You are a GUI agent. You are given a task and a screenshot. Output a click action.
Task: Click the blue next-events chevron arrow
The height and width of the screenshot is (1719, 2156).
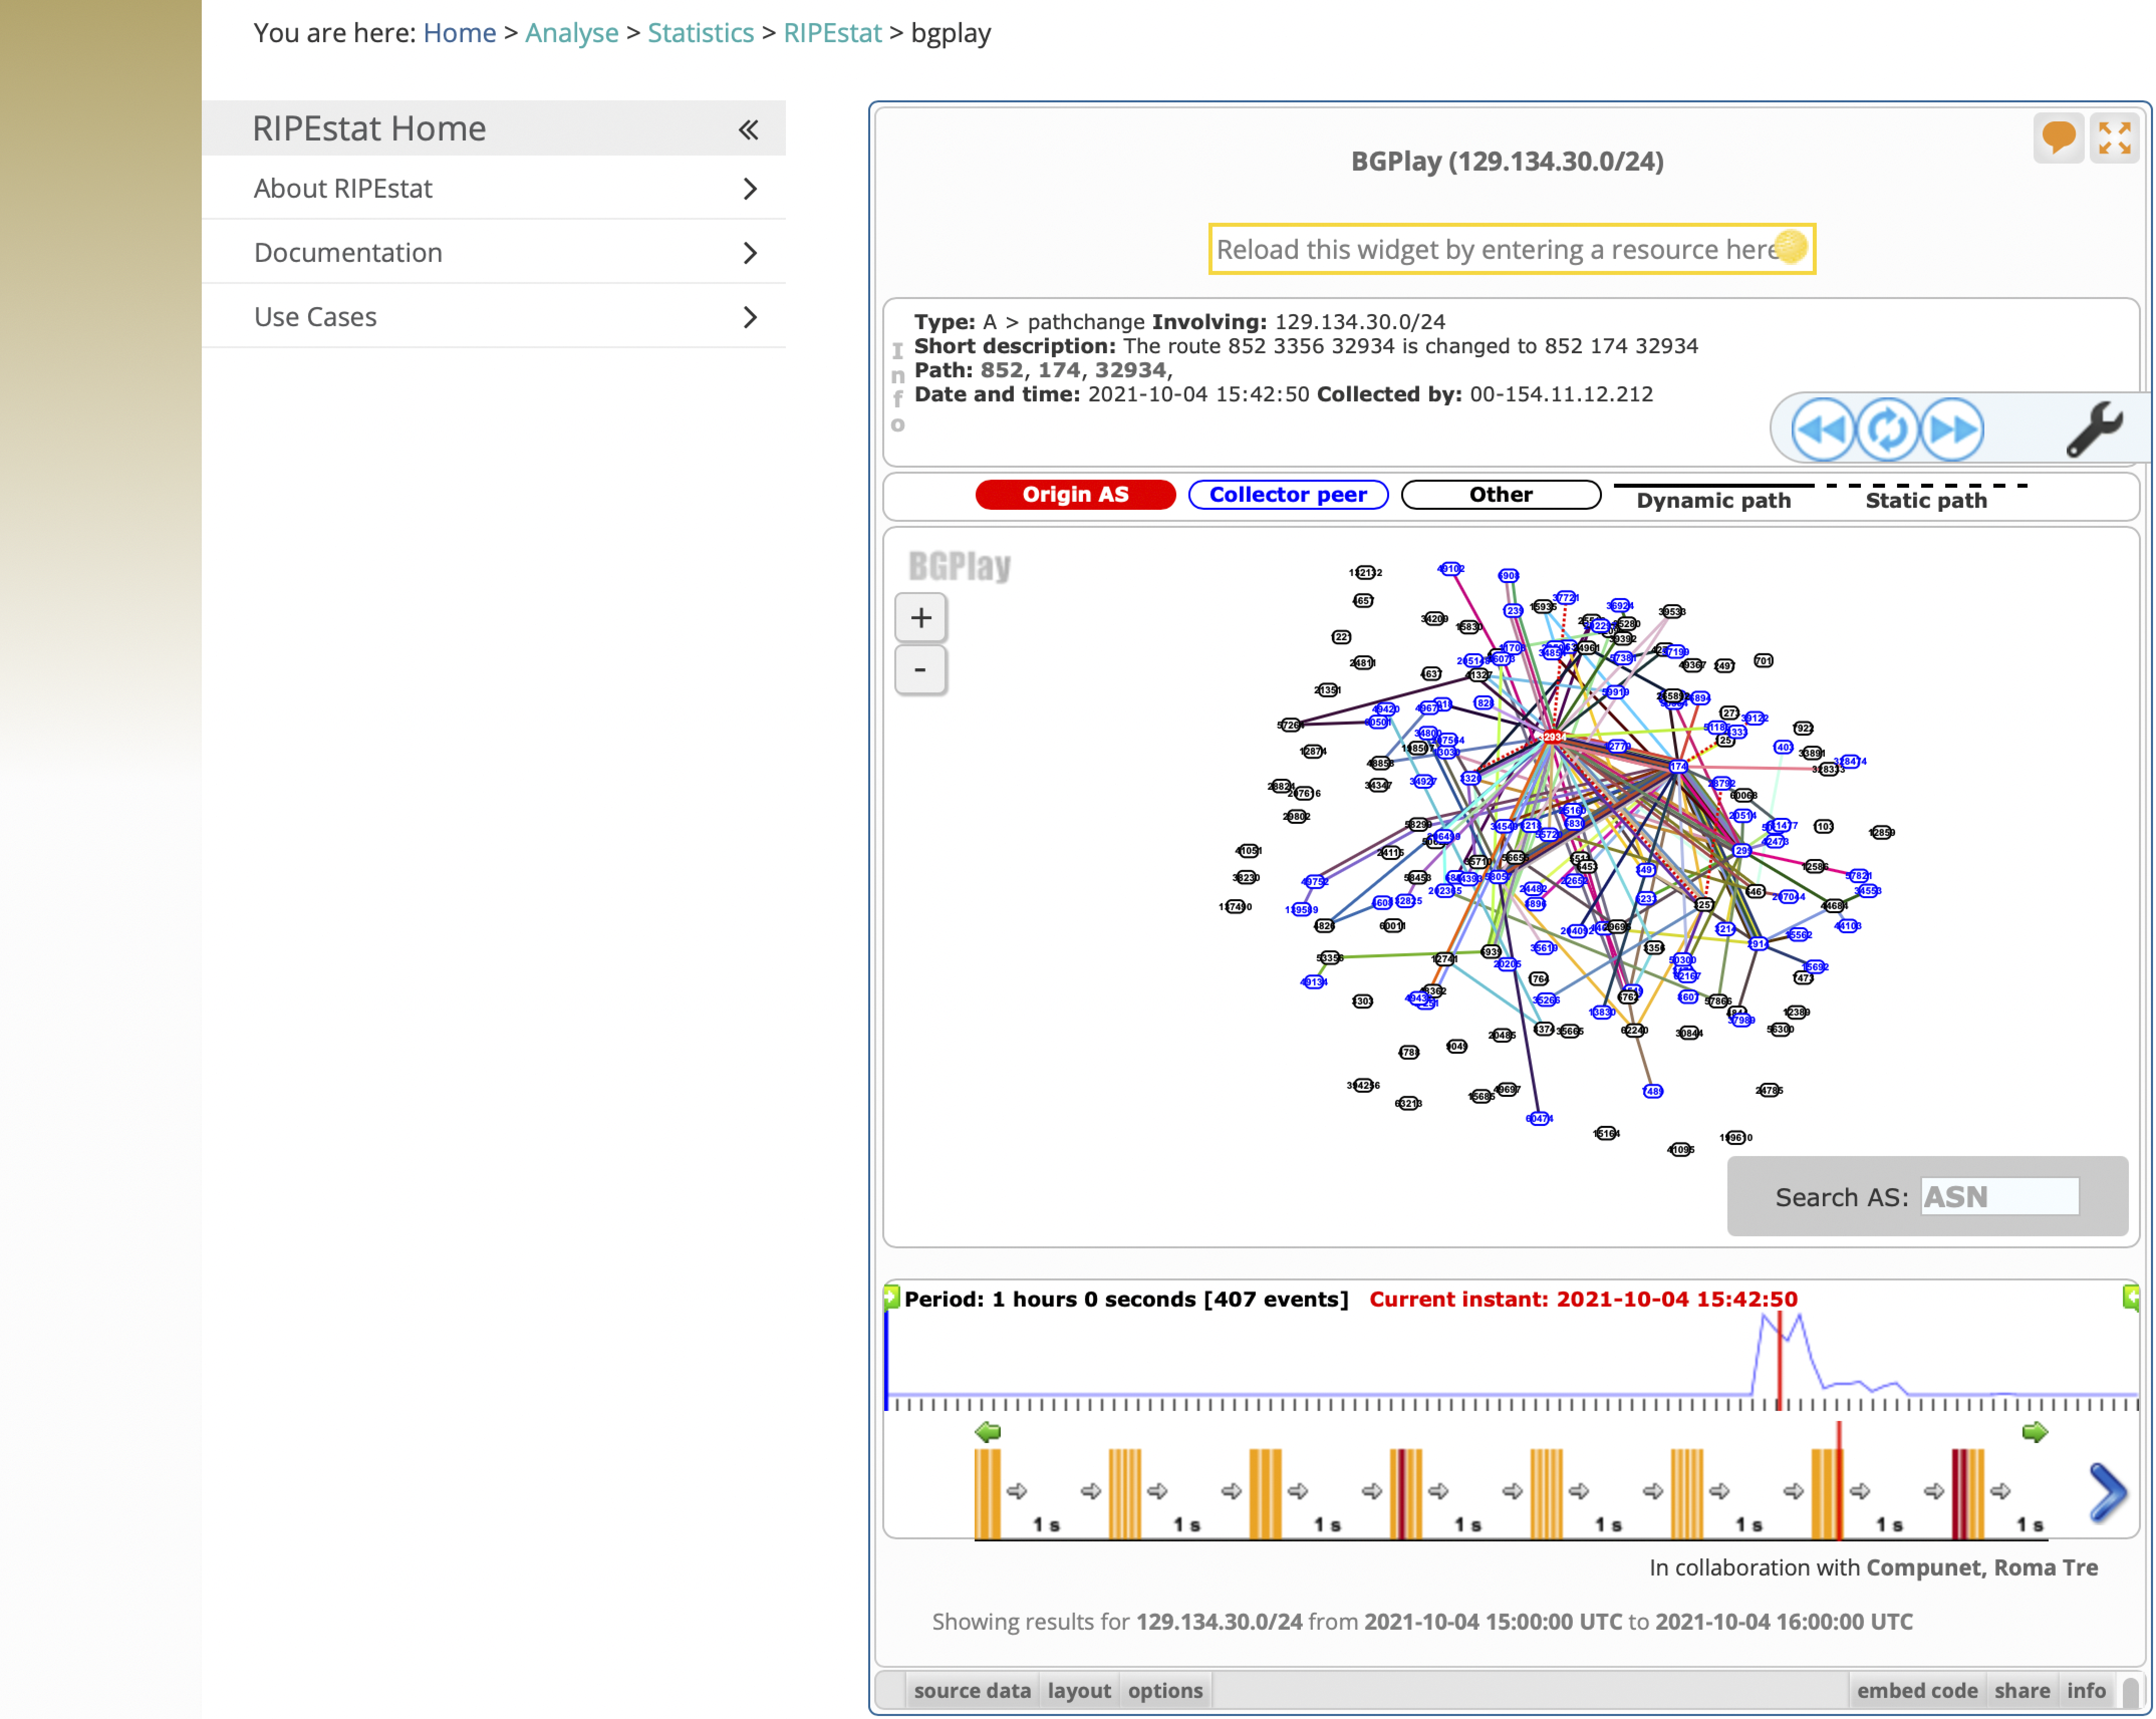click(x=2107, y=1492)
